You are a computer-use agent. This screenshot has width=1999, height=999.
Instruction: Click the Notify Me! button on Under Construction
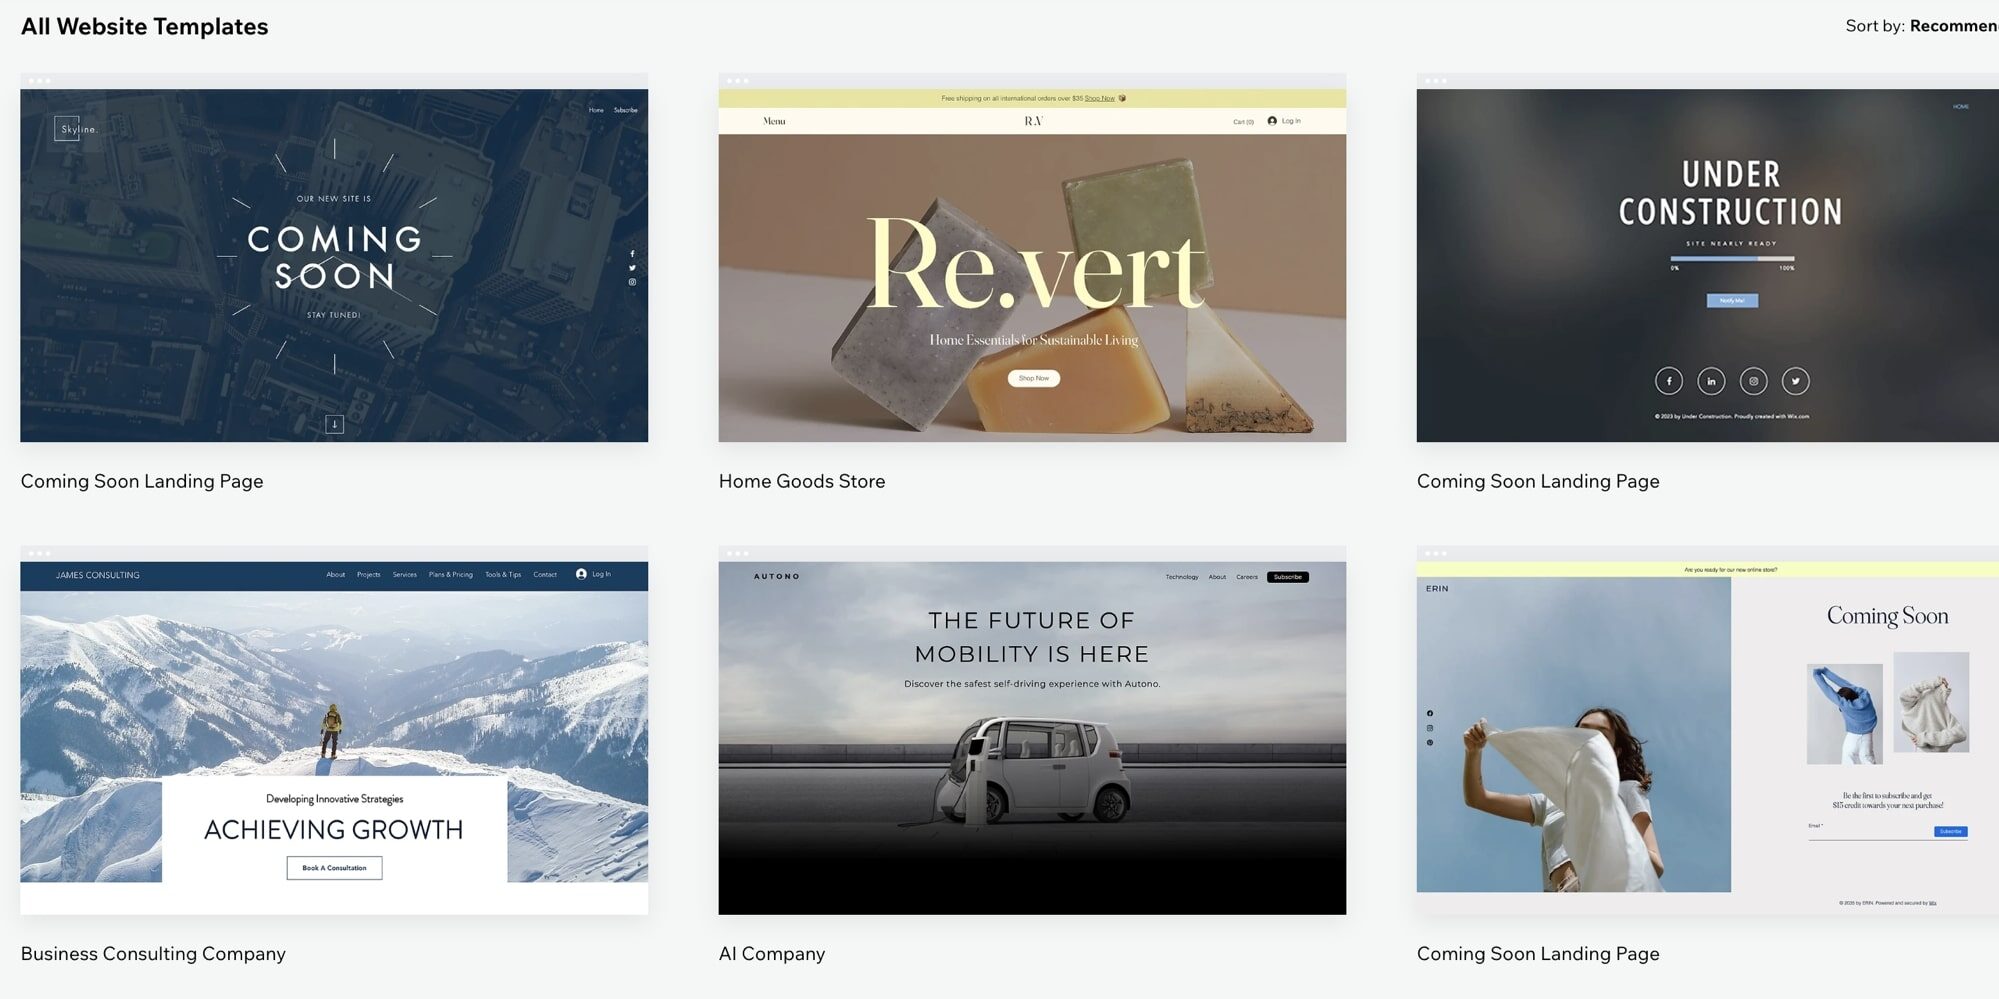(x=1731, y=300)
